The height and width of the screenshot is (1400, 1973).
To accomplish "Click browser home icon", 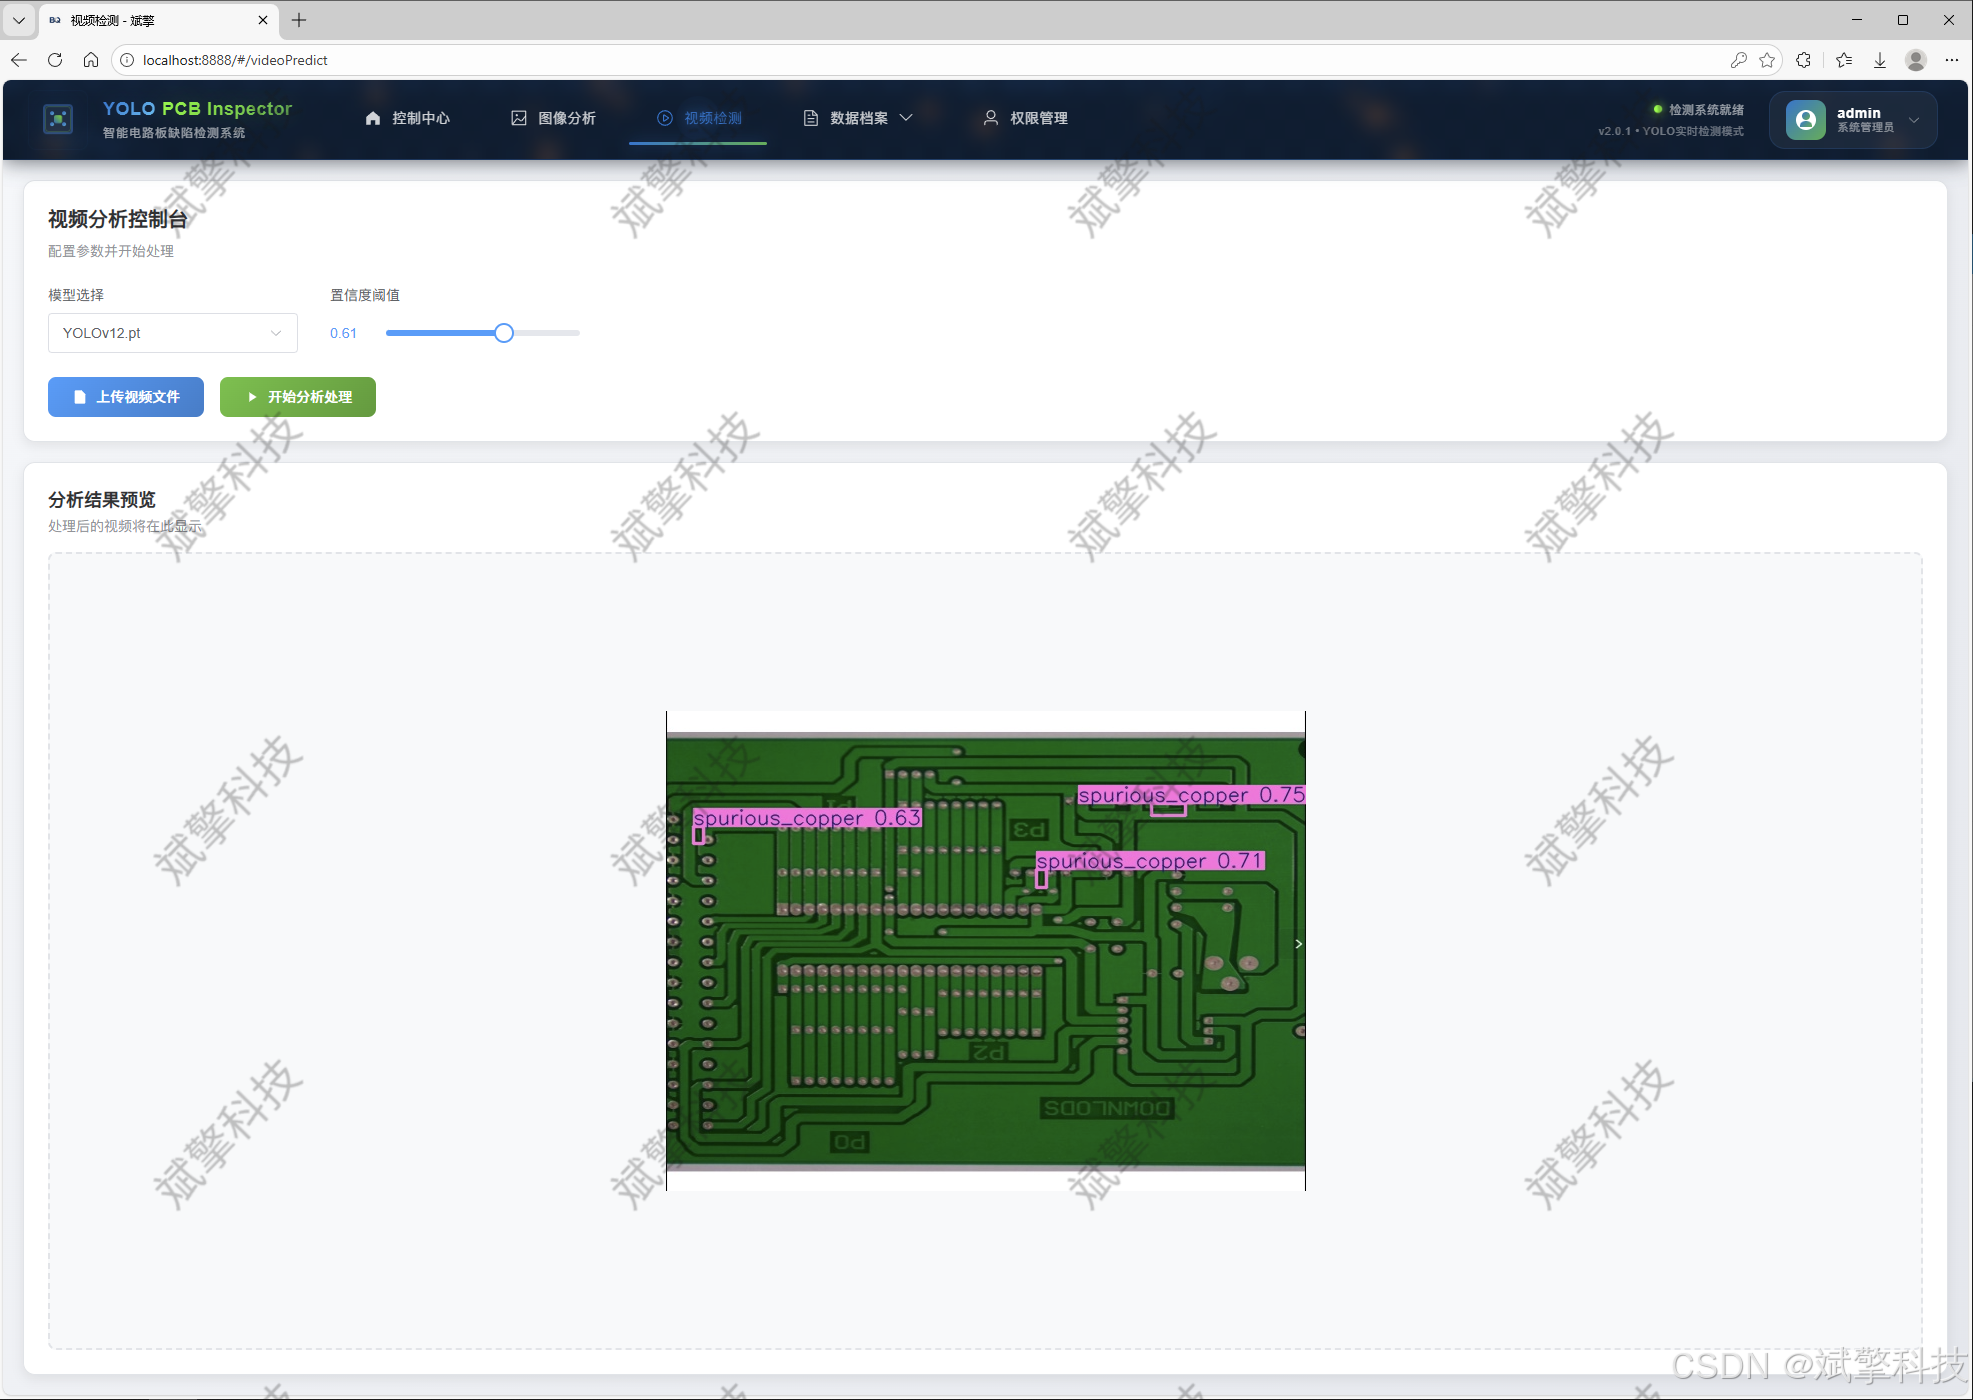I will [91, 60].
